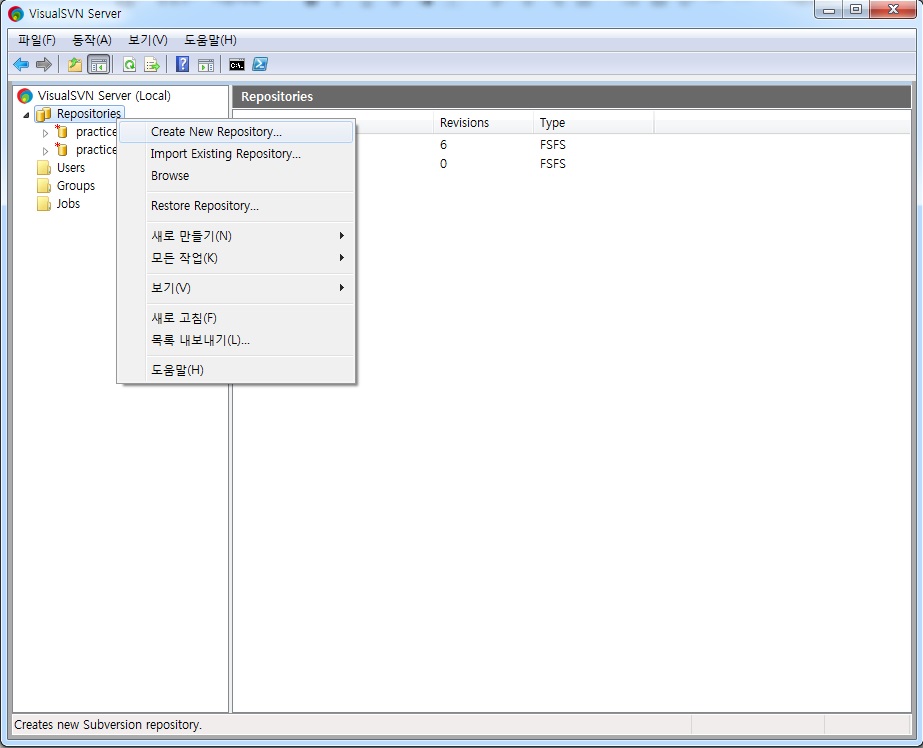Click the status bar text 'Creates new Subversion repository.'
The width and height of the screenshot is (923, 748).
tap(108, 724)
